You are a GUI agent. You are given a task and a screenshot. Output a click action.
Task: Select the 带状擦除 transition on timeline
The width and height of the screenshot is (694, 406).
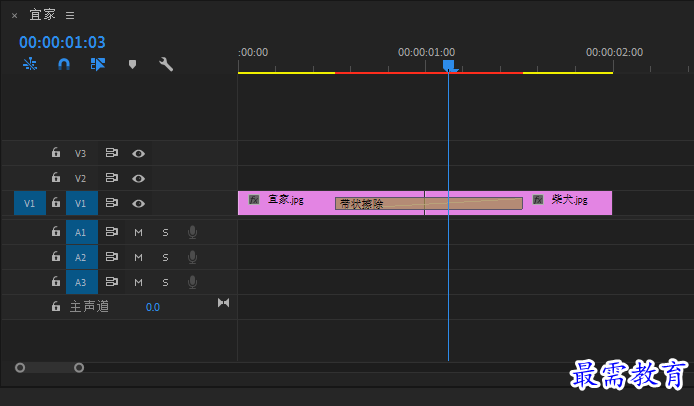(428, 204)
